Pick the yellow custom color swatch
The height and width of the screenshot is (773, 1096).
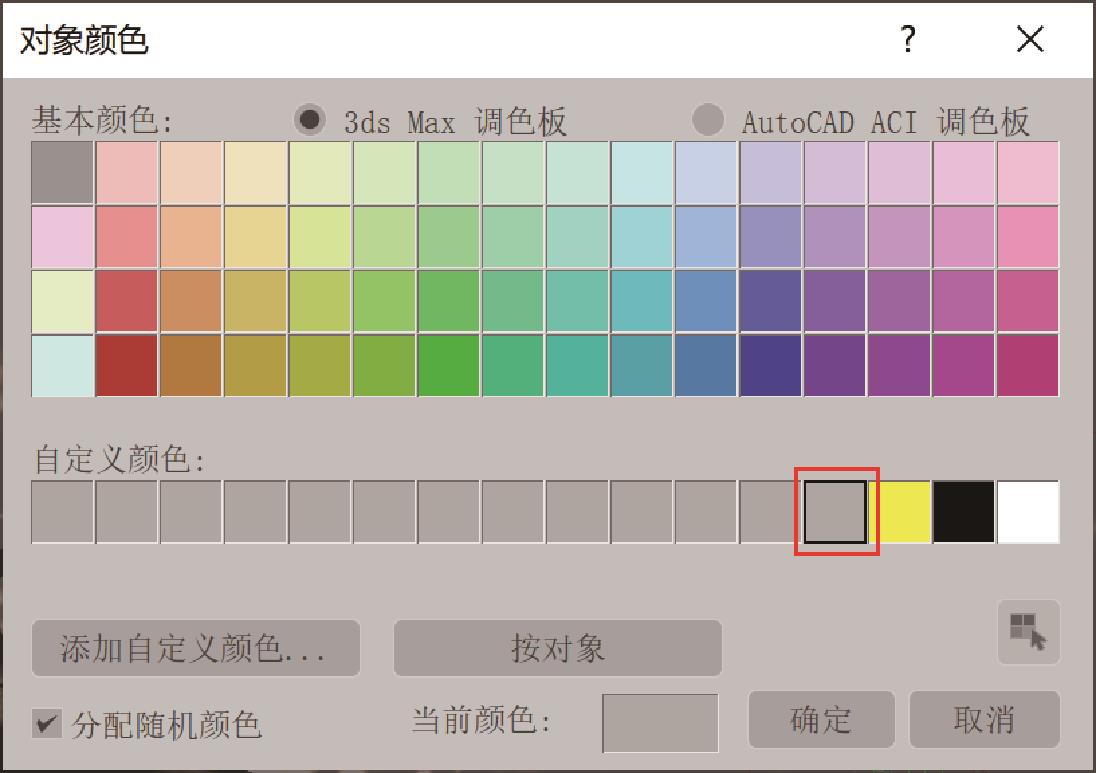(900, 512)
